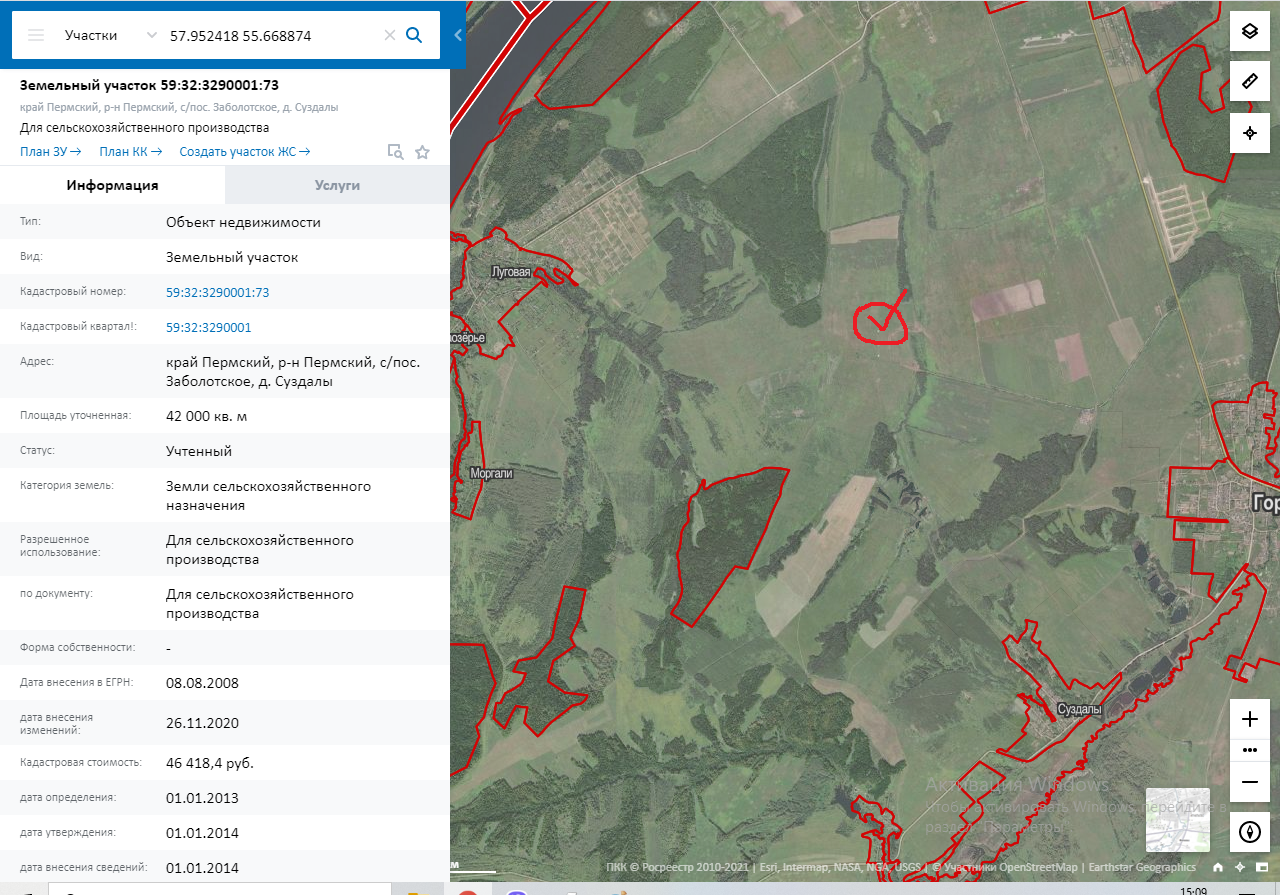This screenshot has width=1284, height=895.
Task: Zoom in with the plus button
Action: pyautogui.click(x=1249, y=719)
